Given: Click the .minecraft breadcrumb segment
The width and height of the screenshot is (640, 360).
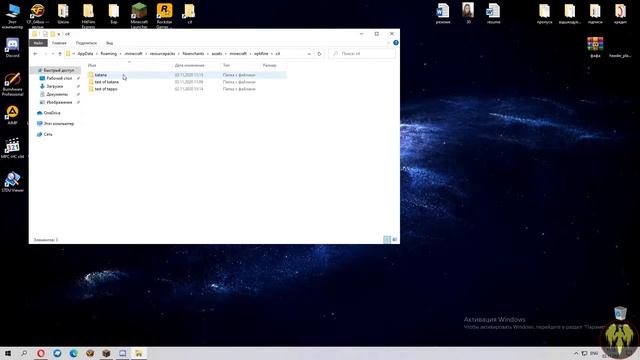Looking at the screenshot, I should pos(133,53).
